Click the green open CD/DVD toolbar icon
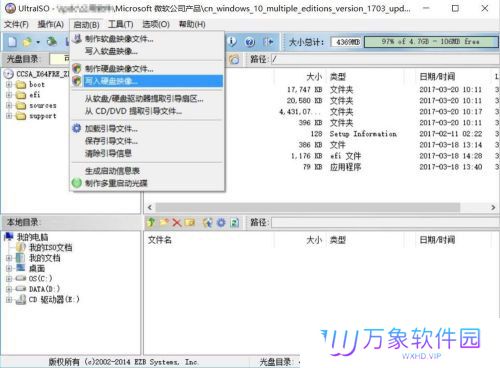 [x=52, y=42]
